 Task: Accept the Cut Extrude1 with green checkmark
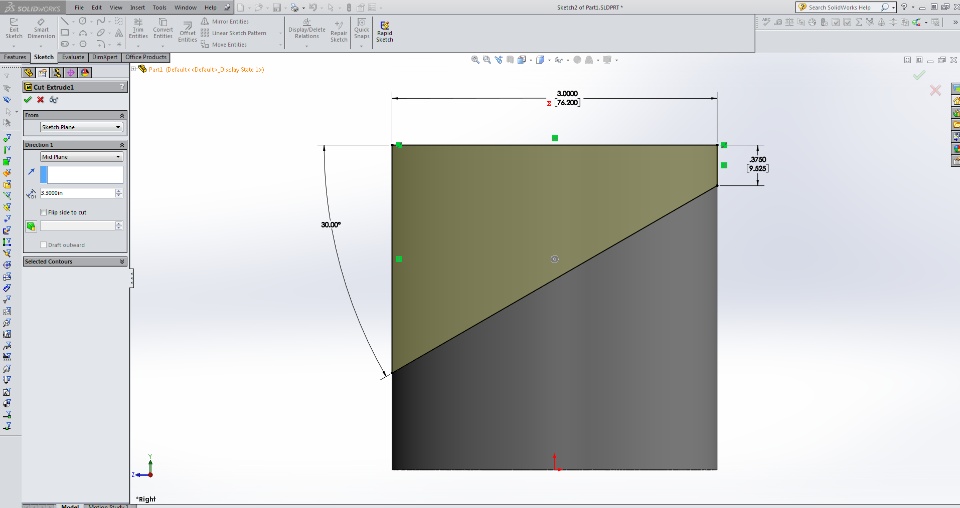coord(28,100)
